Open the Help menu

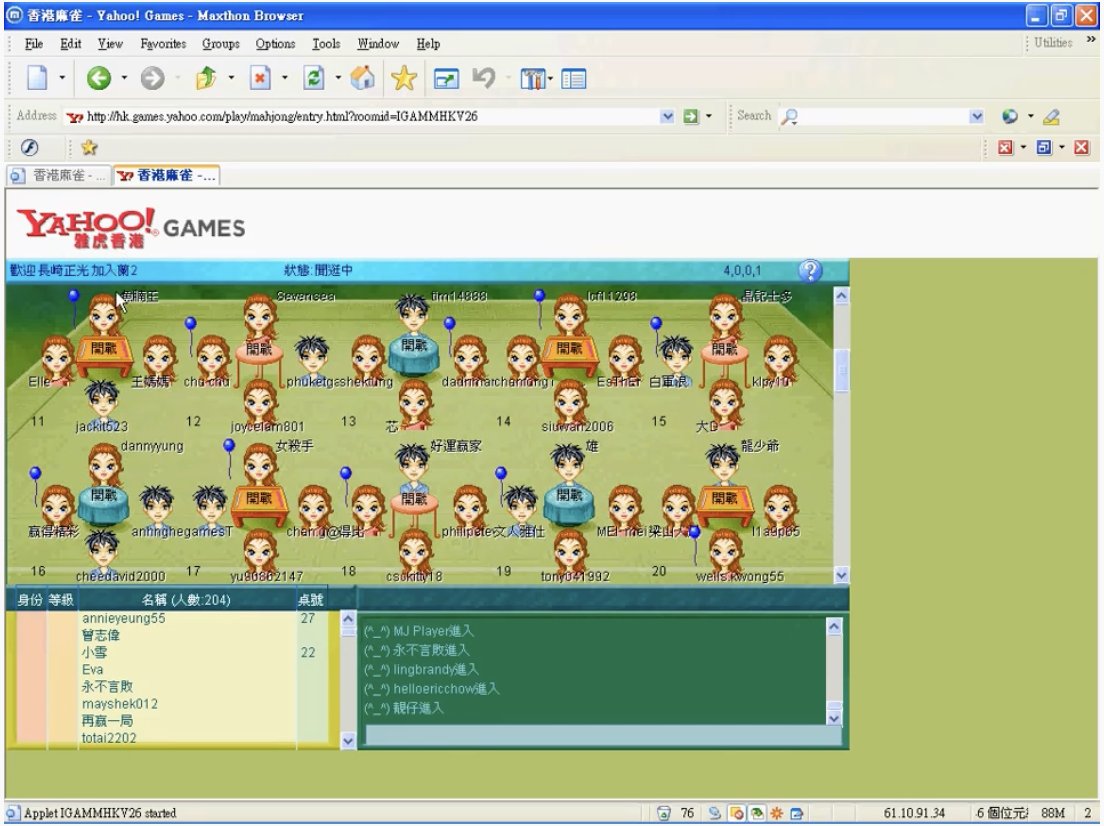pyautogui.click(x=428, y=44)
